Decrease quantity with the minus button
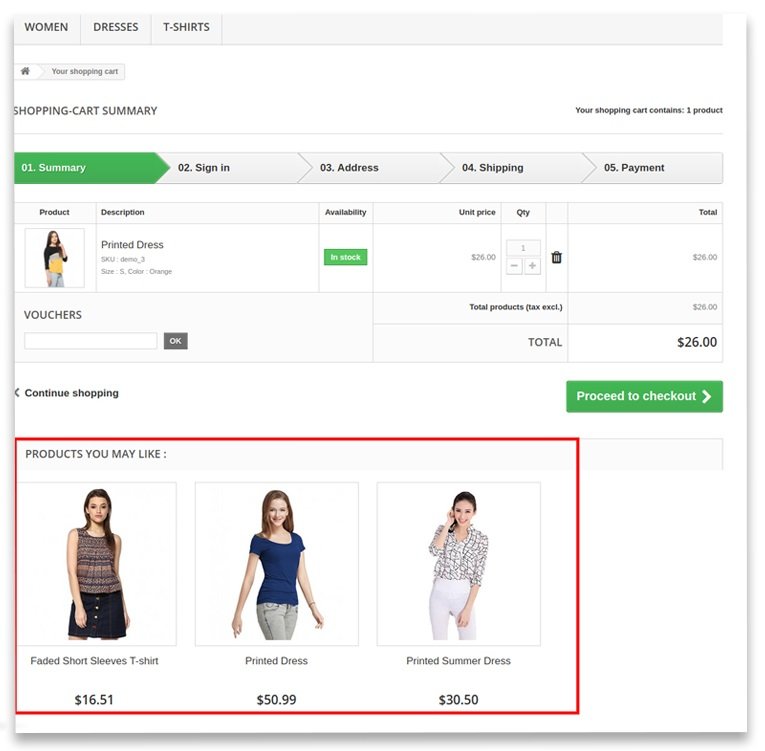Viewport: 765px width, 751px height. (514, 266)
